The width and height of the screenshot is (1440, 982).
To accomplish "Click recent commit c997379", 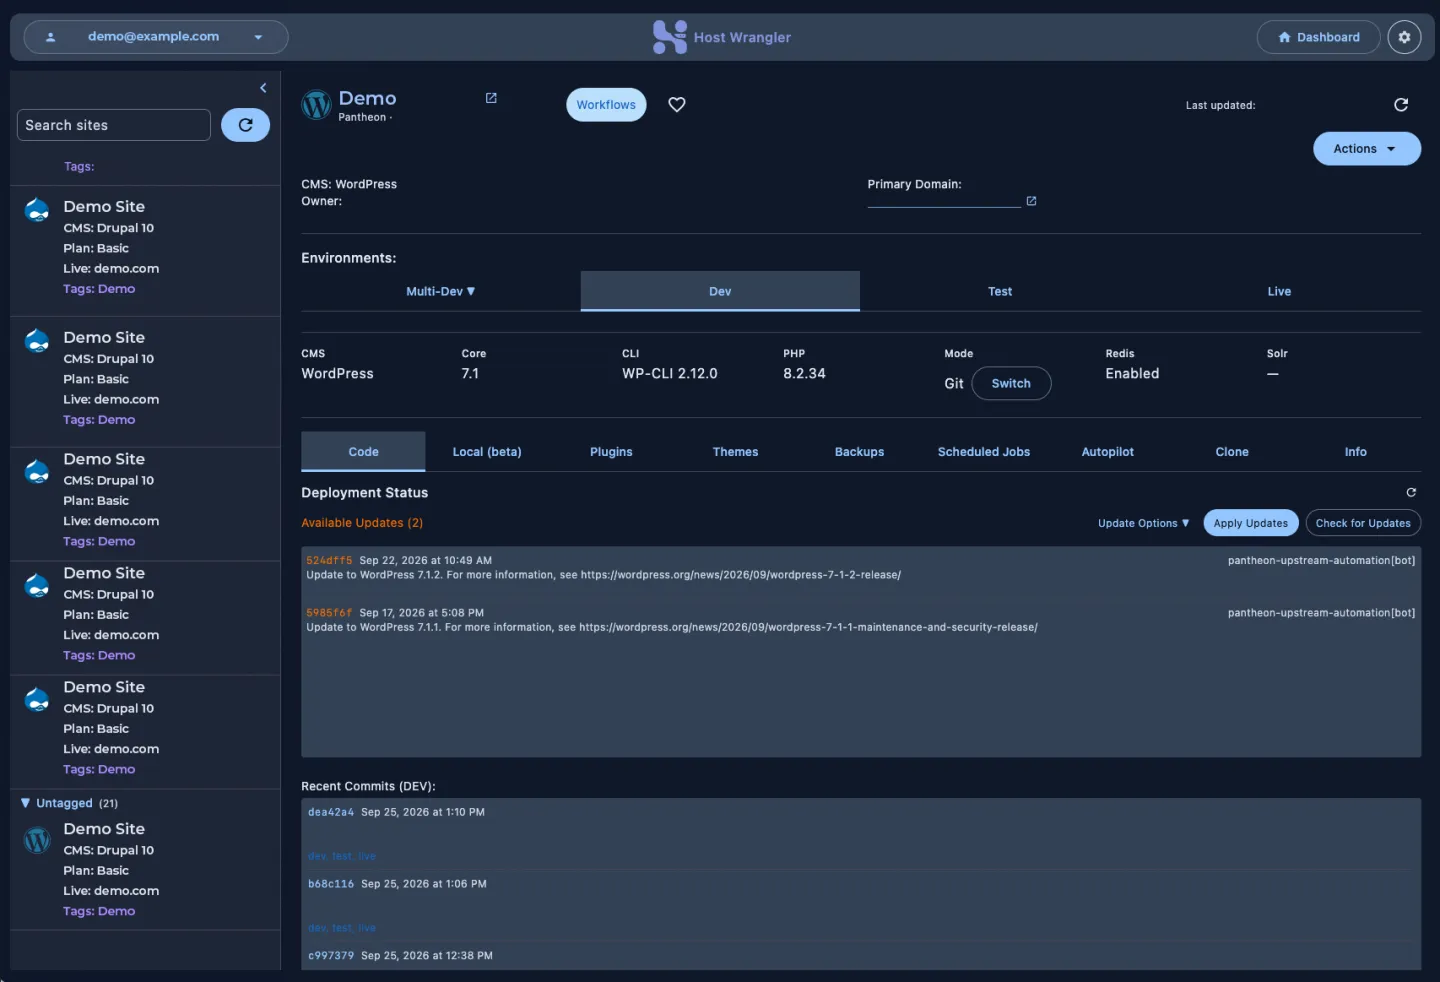I will coord(331,956).
